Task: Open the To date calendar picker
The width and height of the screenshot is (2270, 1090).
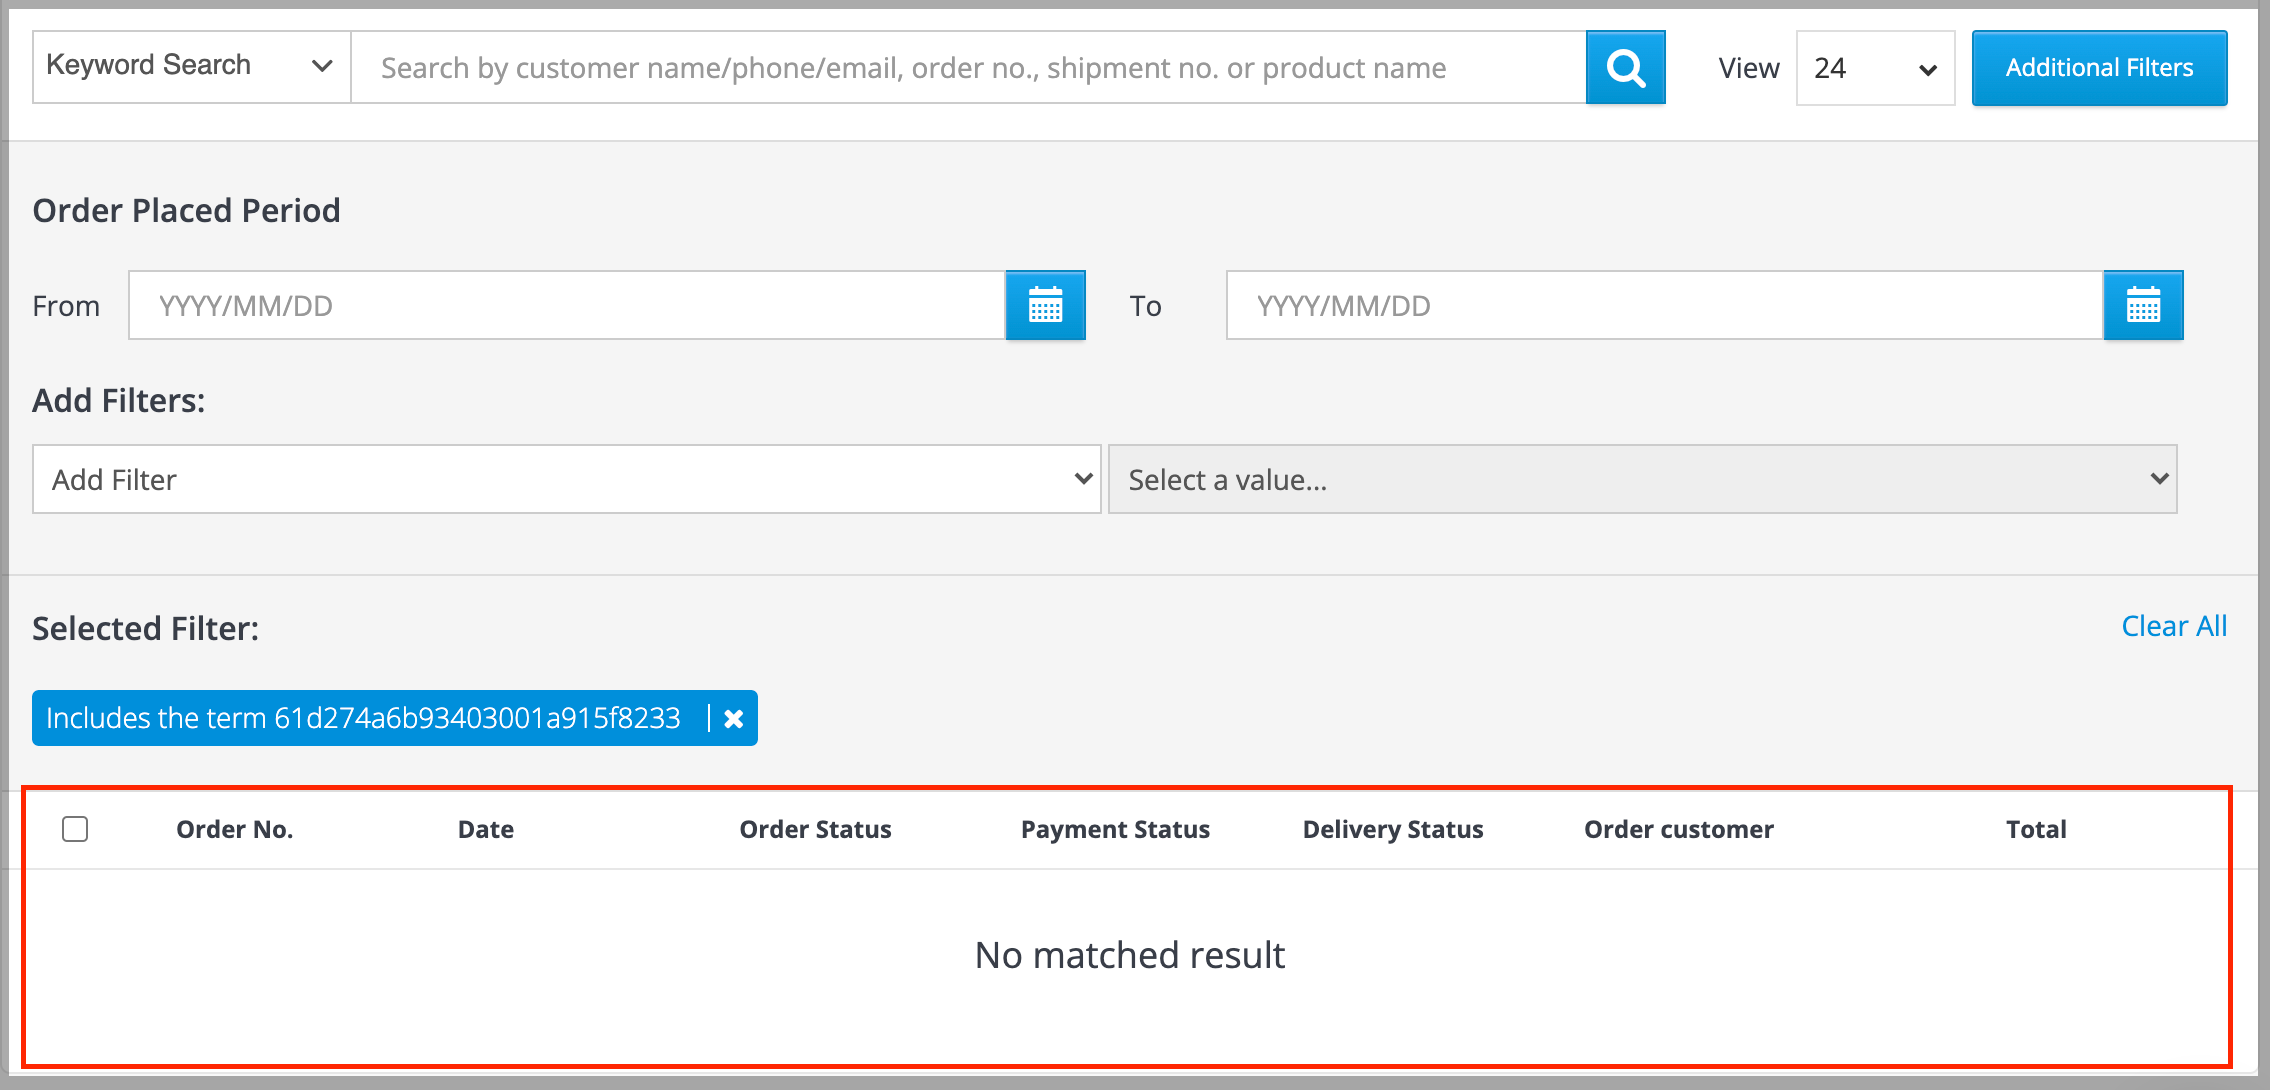Action: click(x=2142, y=305)
